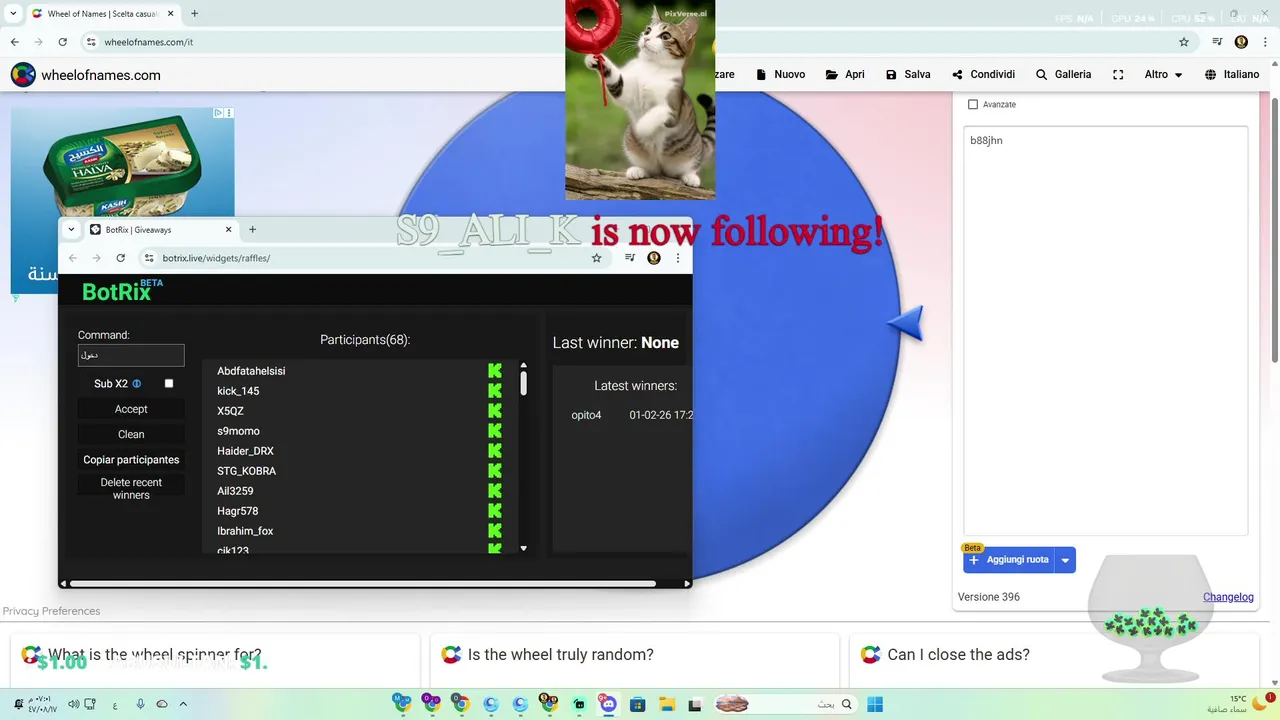
Task: Open the Halva ad info icon
Action: pos(220,113)
